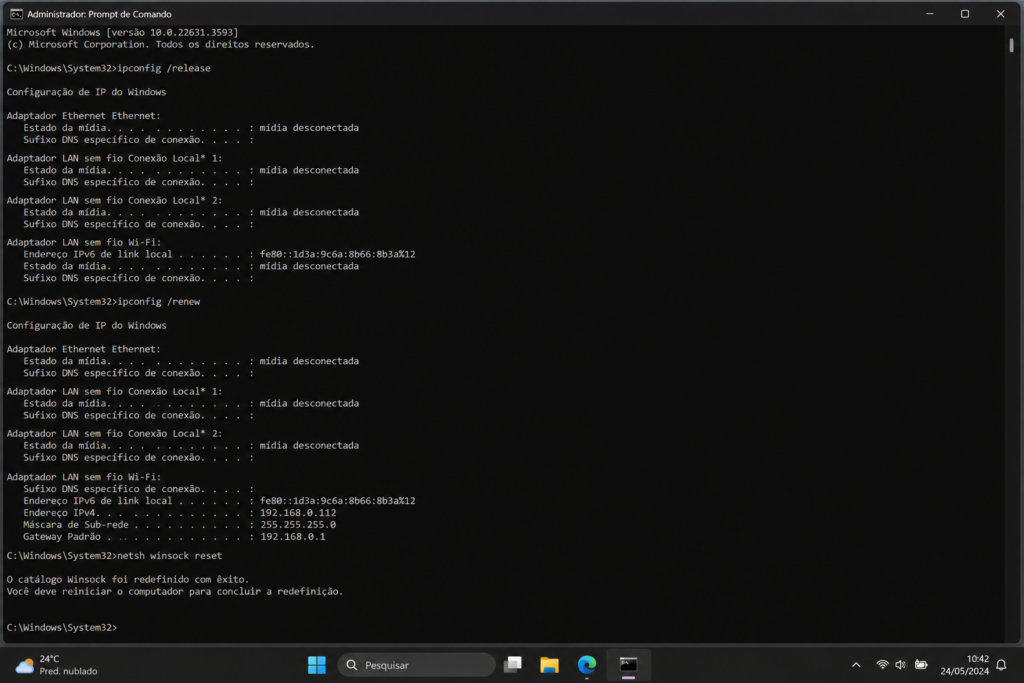Minimize the Command Prompt window

tap(929, 14)
